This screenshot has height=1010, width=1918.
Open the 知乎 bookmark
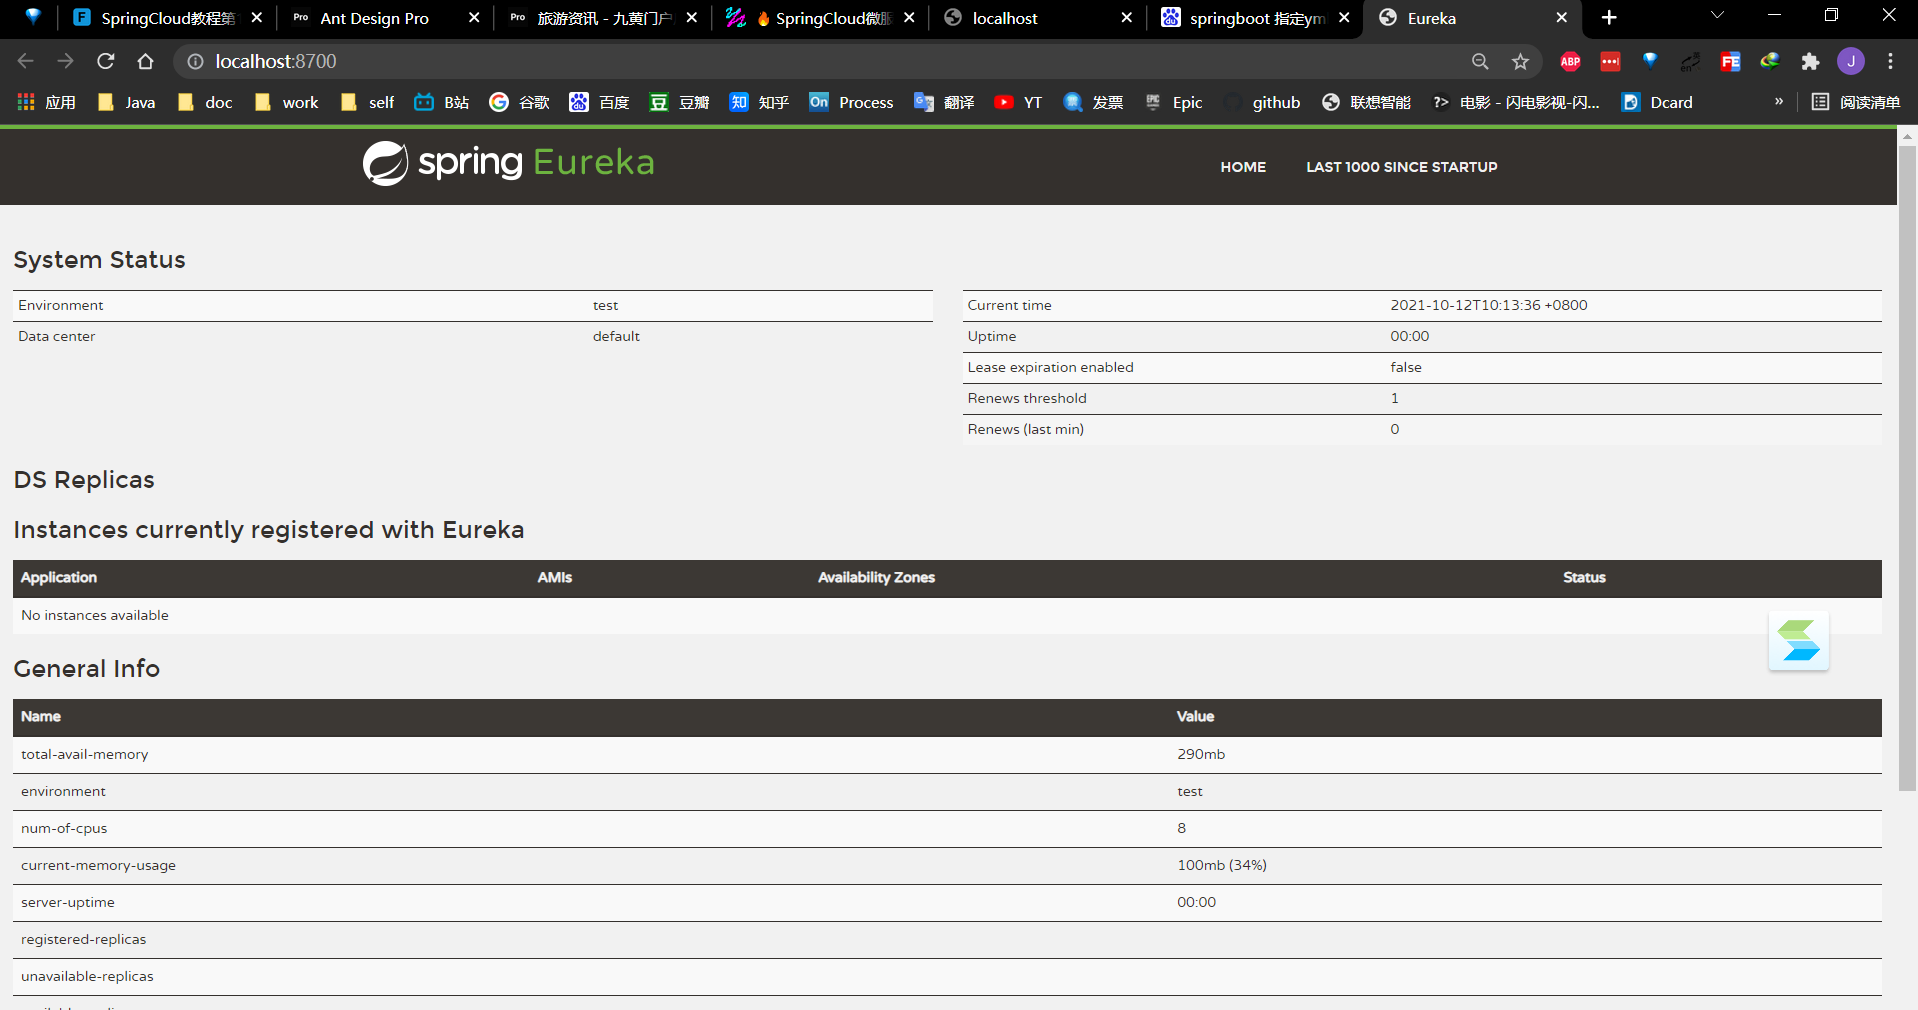click(x=760, y=102)
